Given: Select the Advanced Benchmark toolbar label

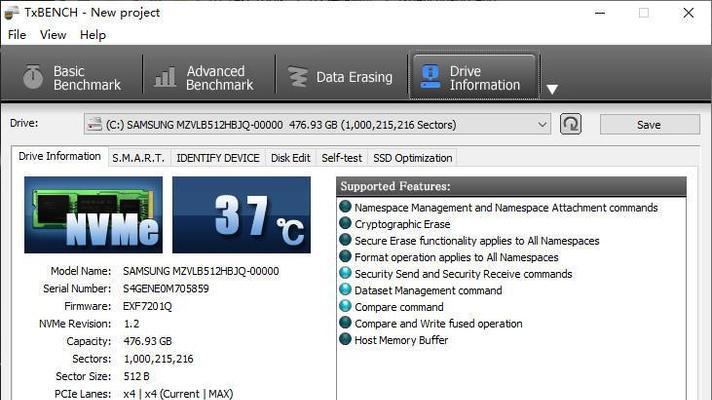Looking at the screenshot, I should click(x=220, y=78).
